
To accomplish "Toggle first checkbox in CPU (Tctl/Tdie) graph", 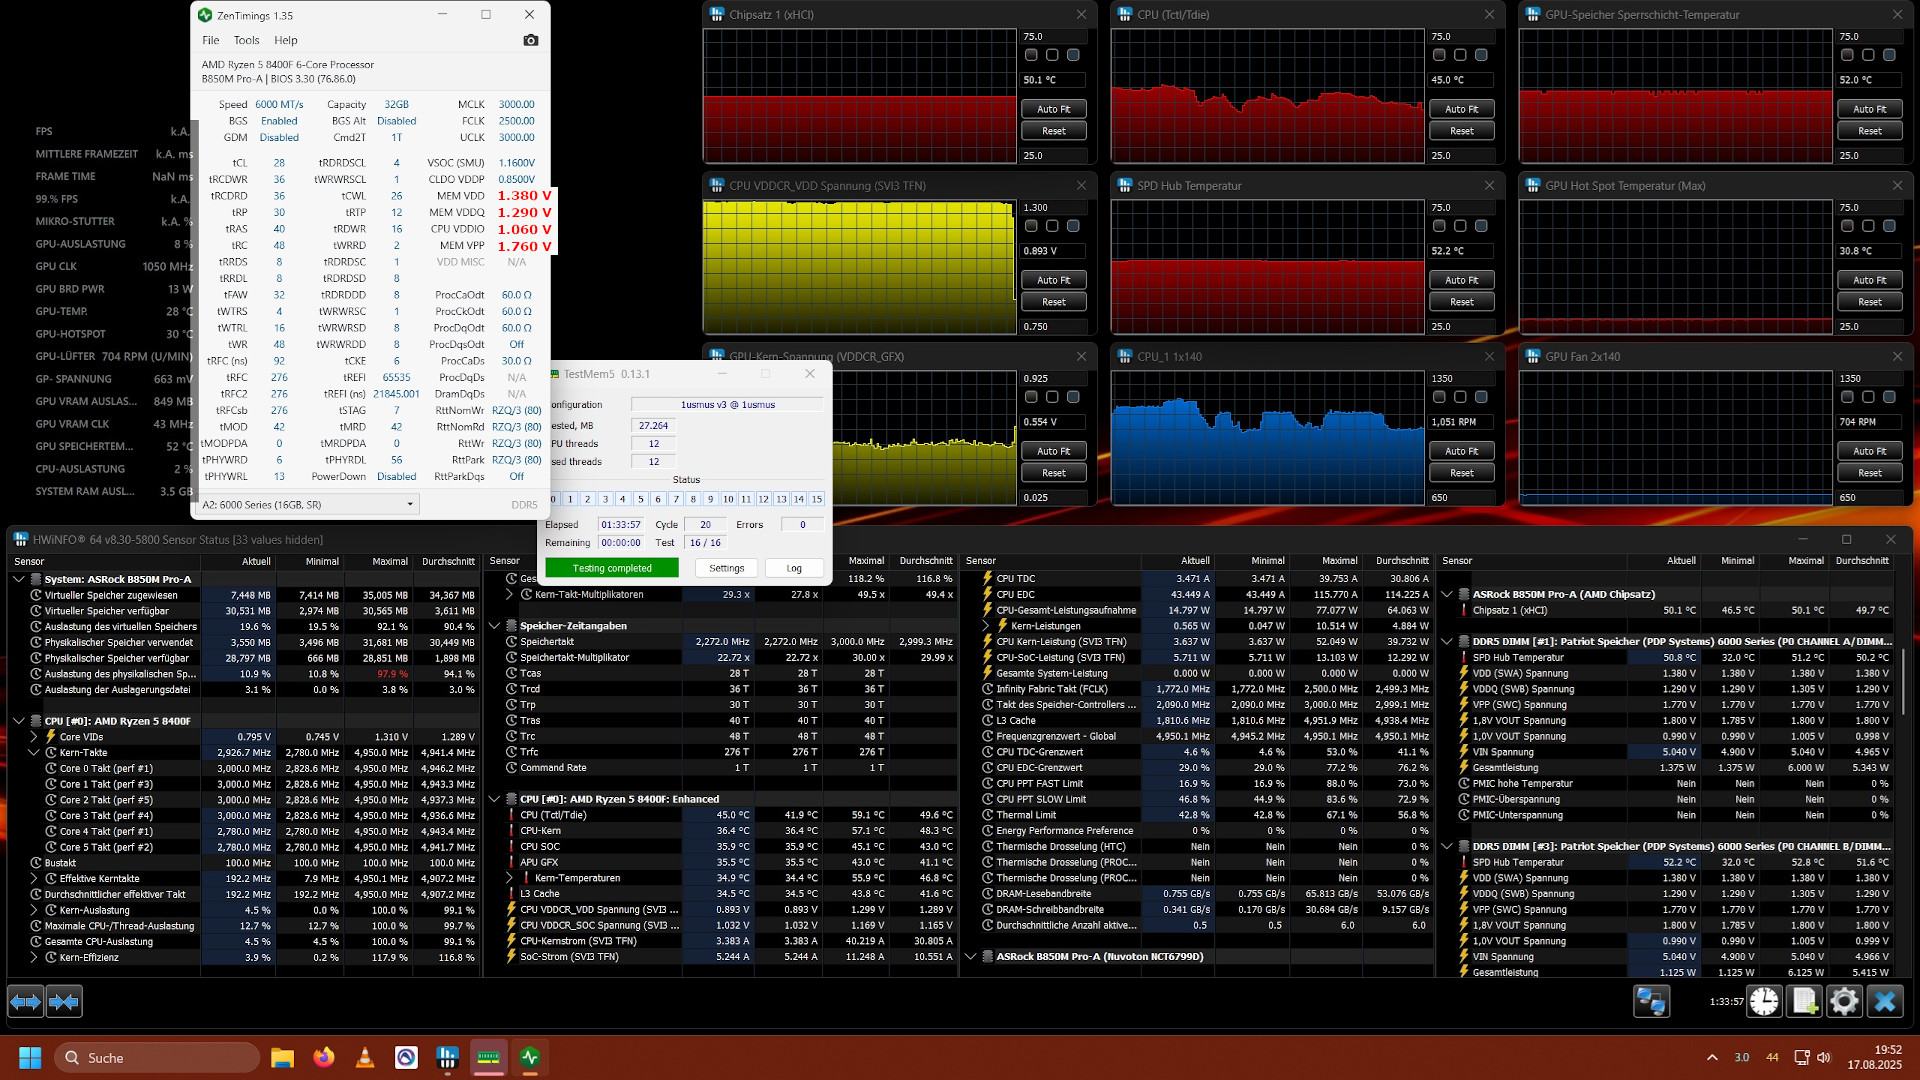I will pyautogui.click(x=1439, y=55).
